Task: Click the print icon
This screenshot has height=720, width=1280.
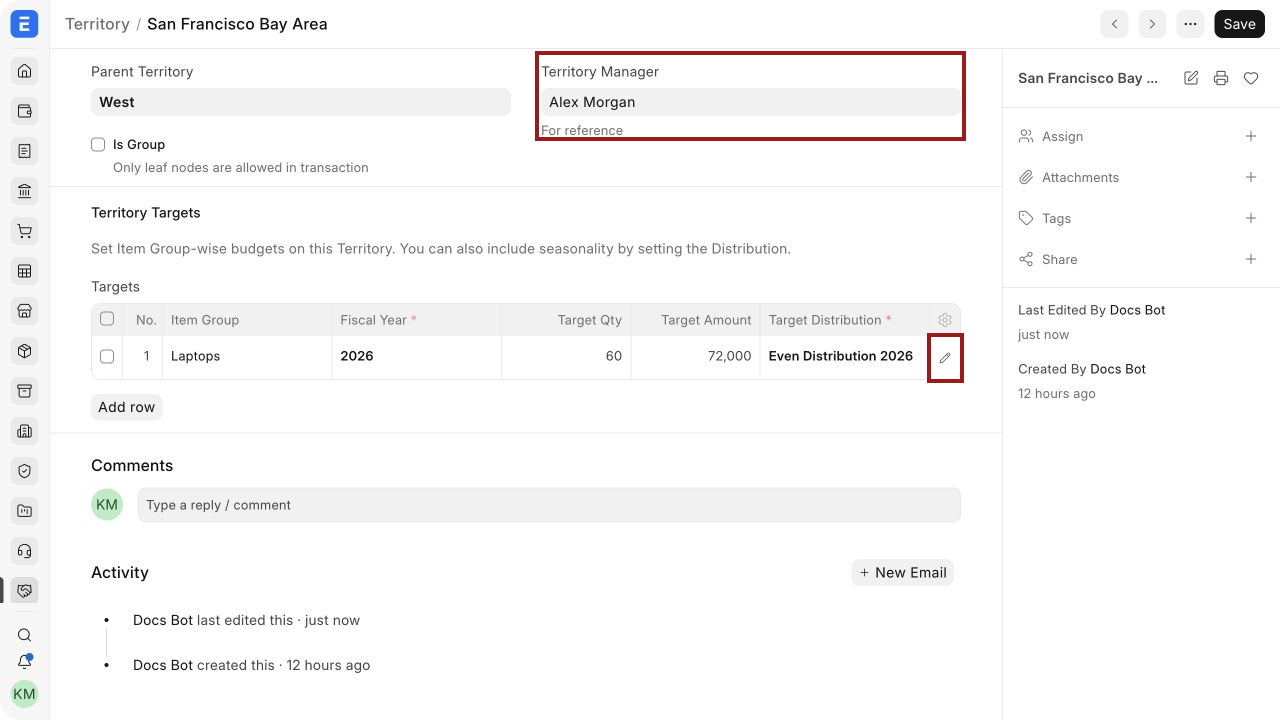Action: coord(1221,78)
